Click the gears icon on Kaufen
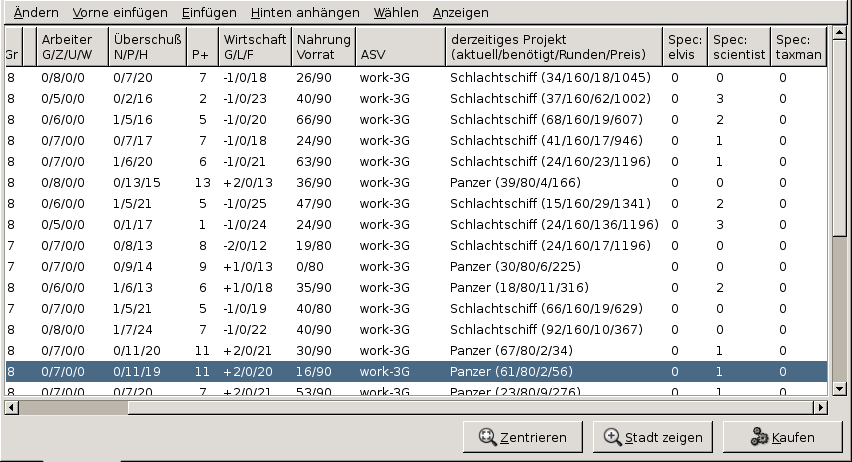 point(759,437)
